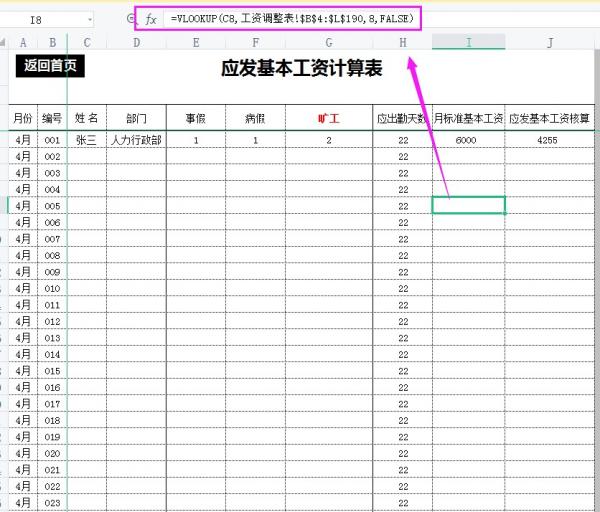600x512 pixels.
Task: Click employee number cell 013
Action: pyautogui.click(x=52, y=338)
